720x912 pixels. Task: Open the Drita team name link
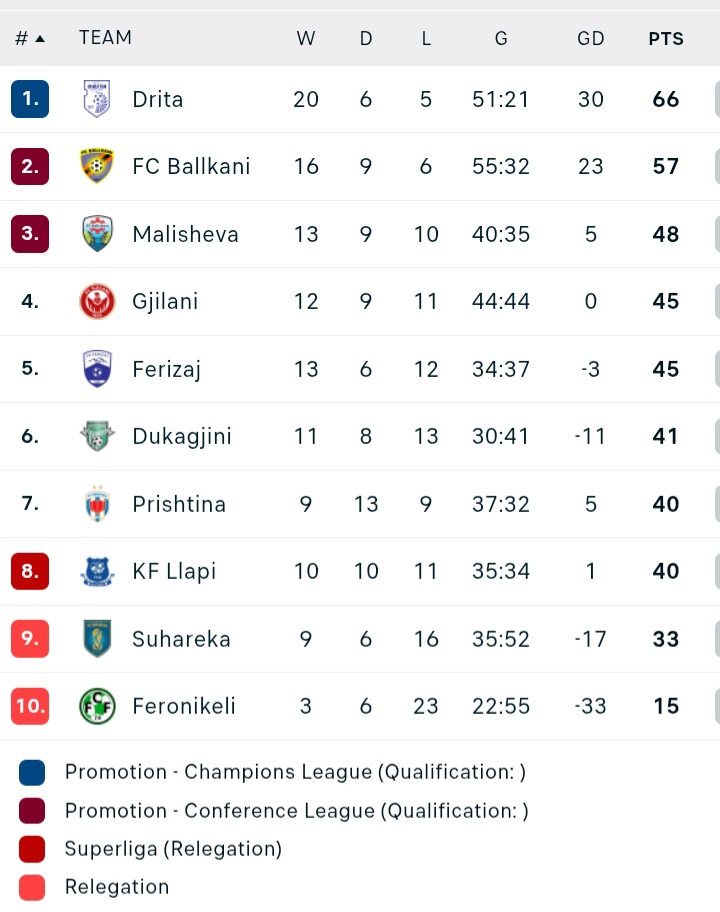(x=158, y=99)
